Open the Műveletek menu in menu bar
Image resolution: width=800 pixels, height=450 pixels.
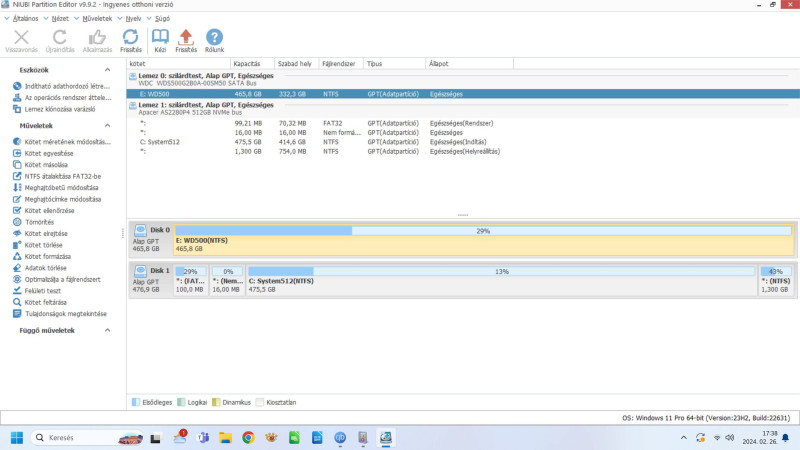(97, 18)
